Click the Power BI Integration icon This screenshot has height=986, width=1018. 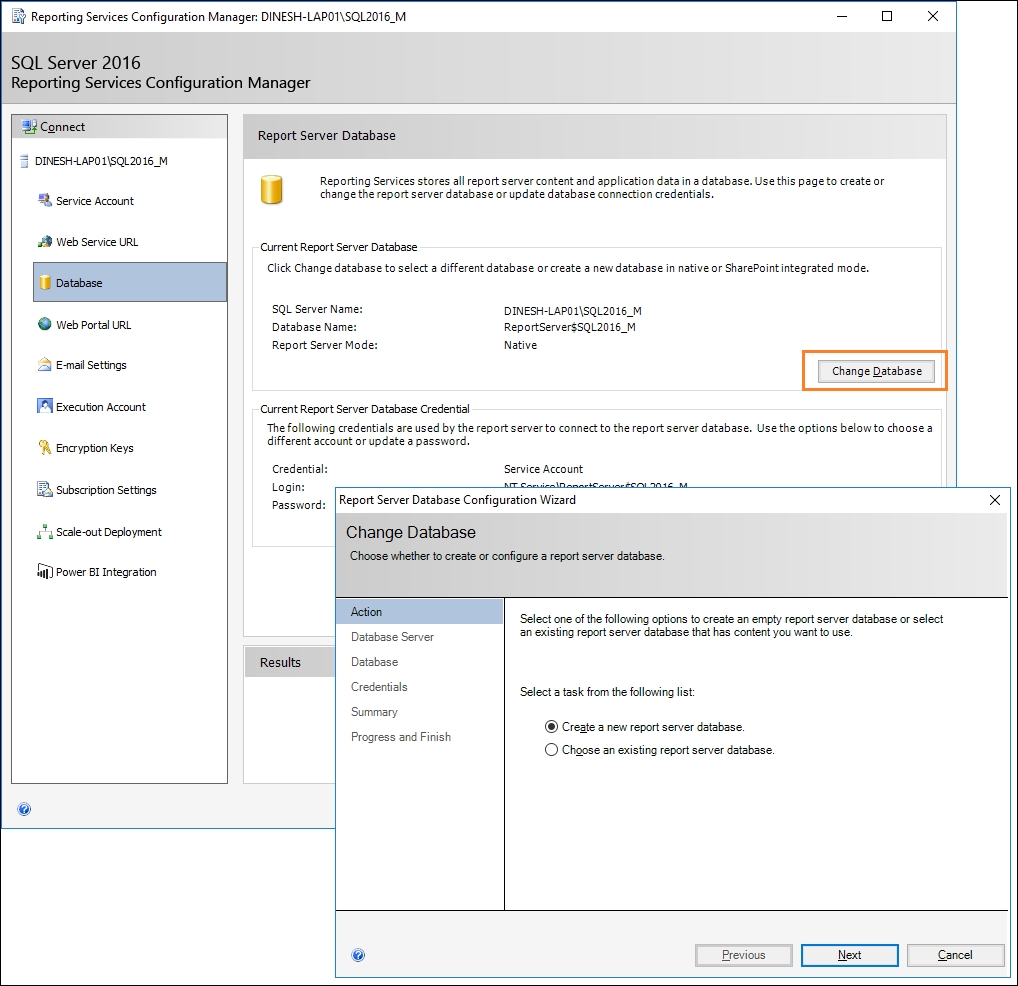44,571
